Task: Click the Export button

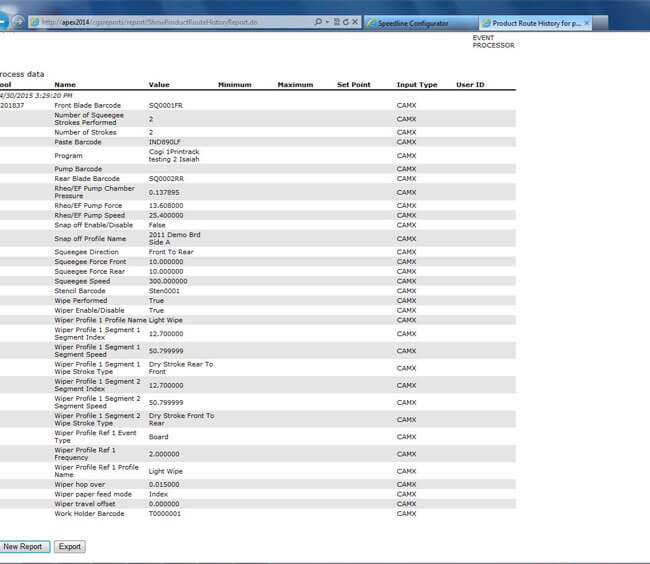Action: [x=70, y=547]
